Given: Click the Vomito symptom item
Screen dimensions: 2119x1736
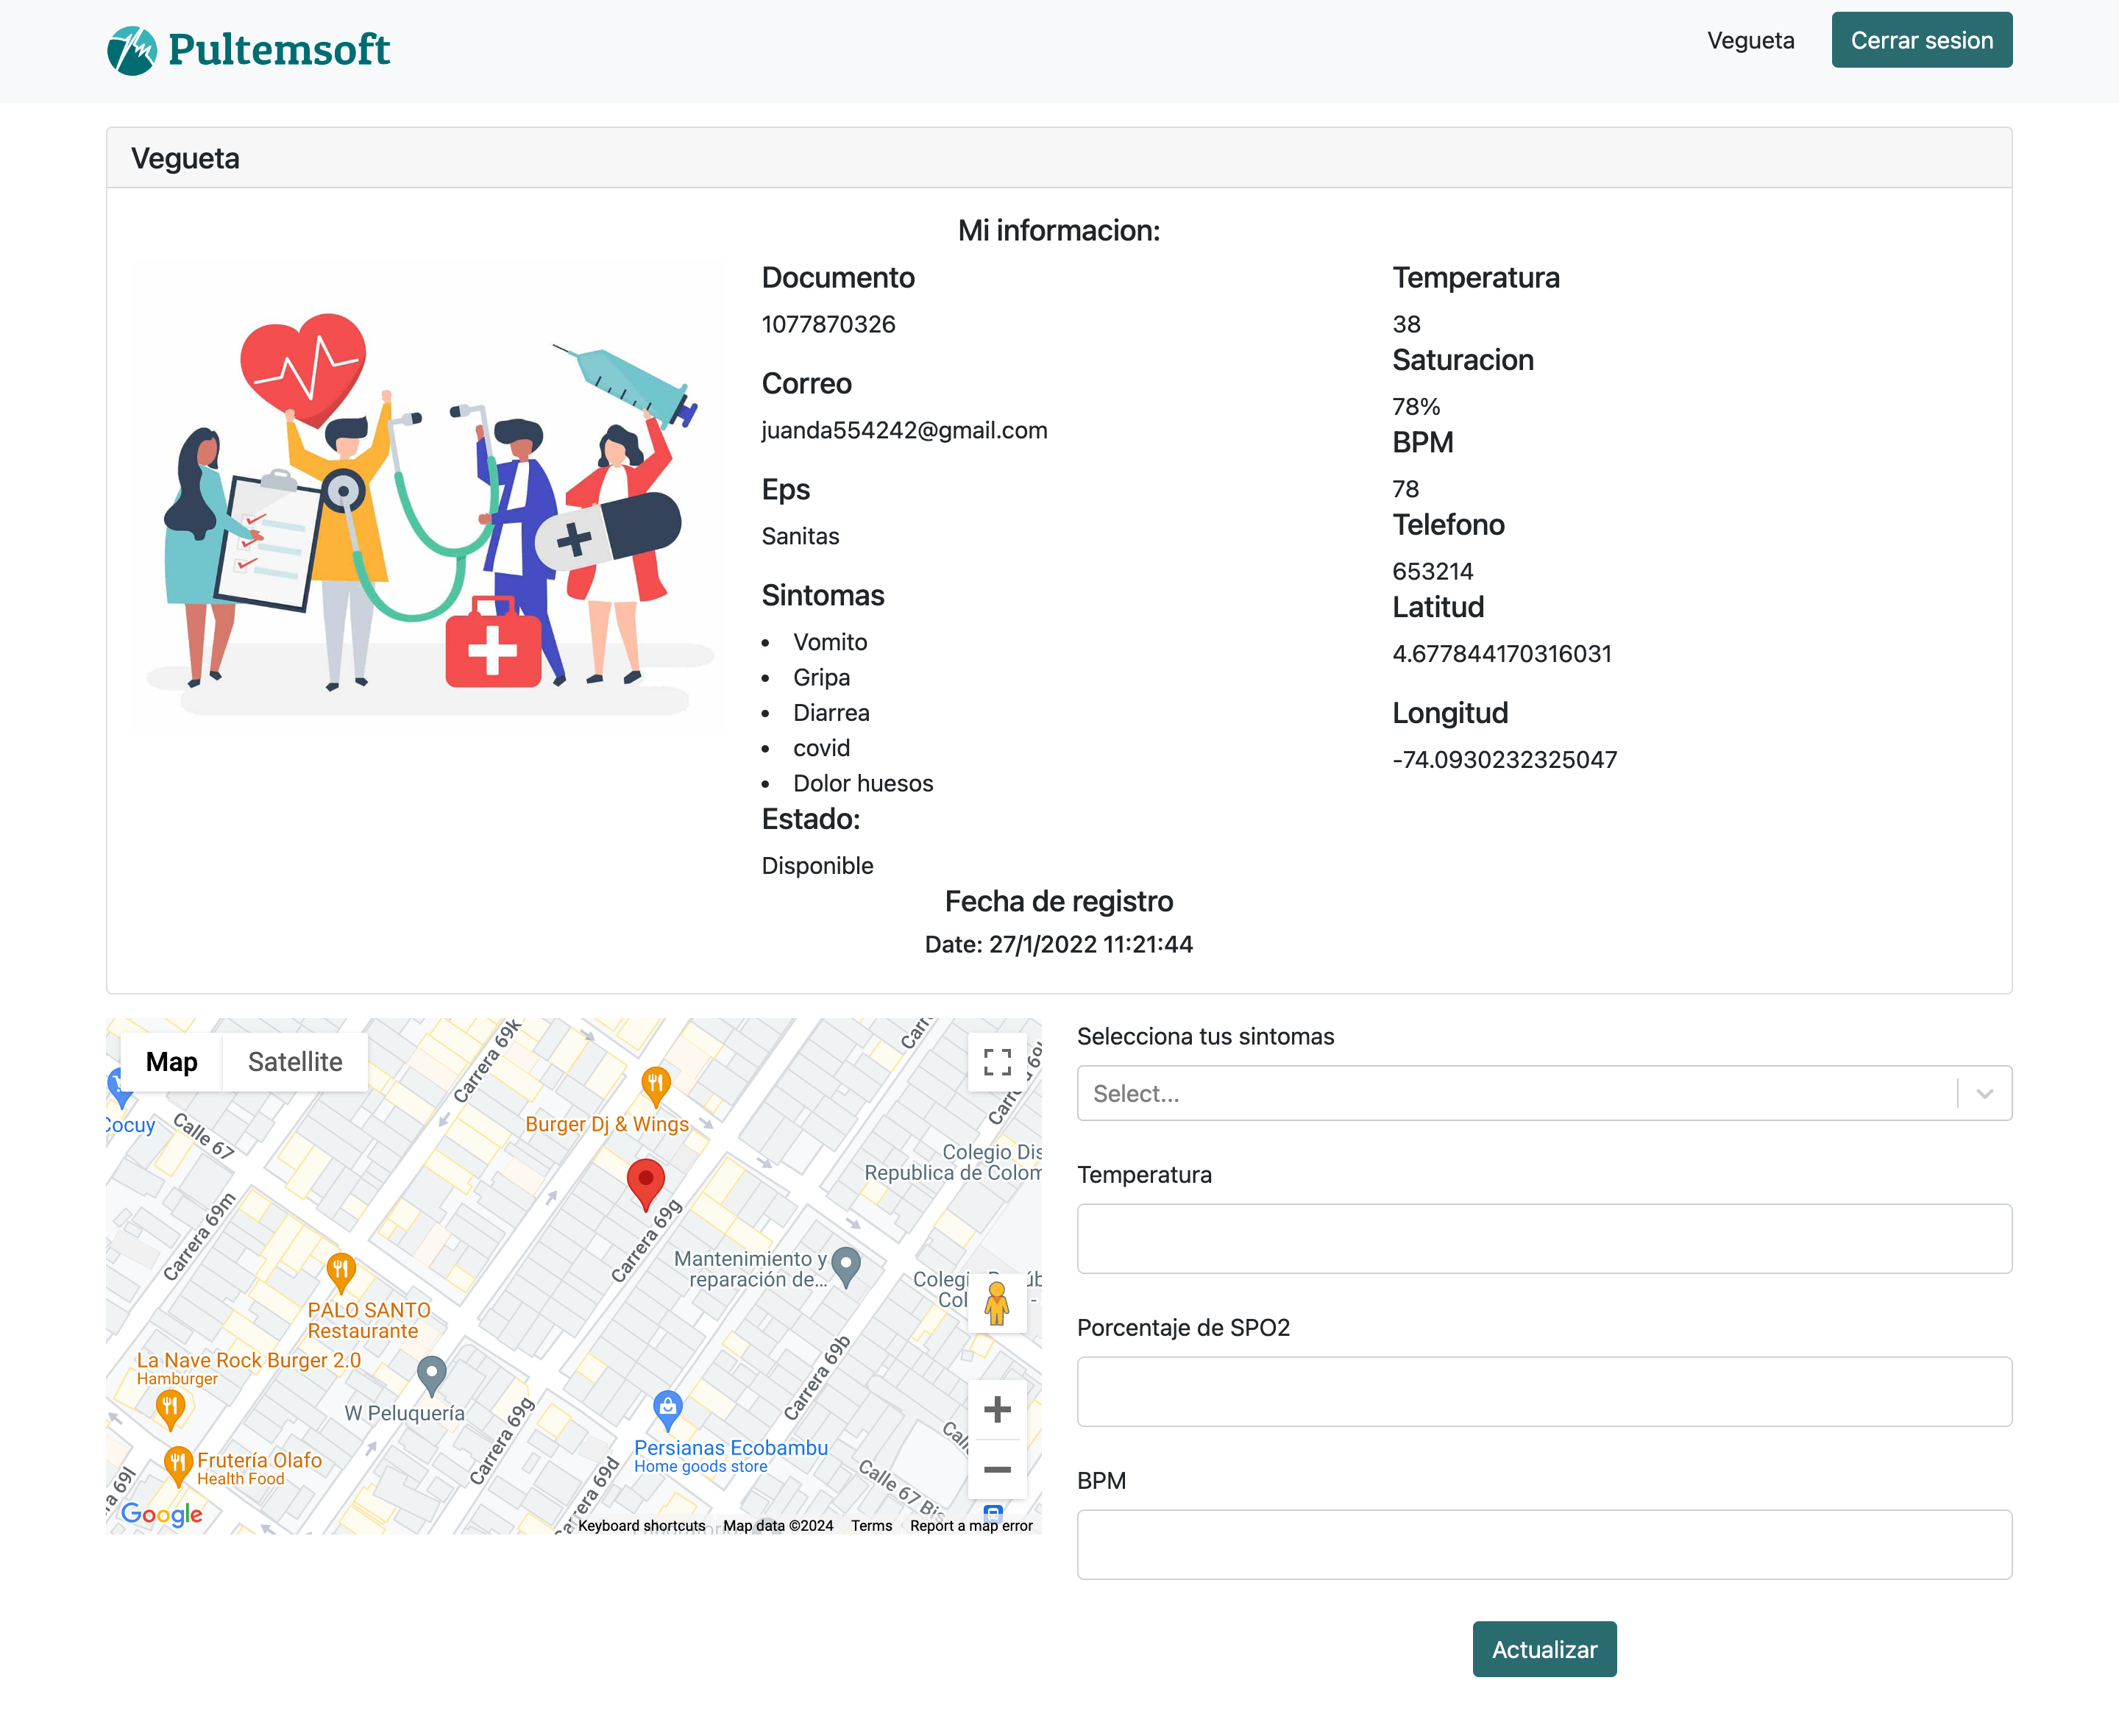Looking at the screenshot, I should (x=830, y=642).
